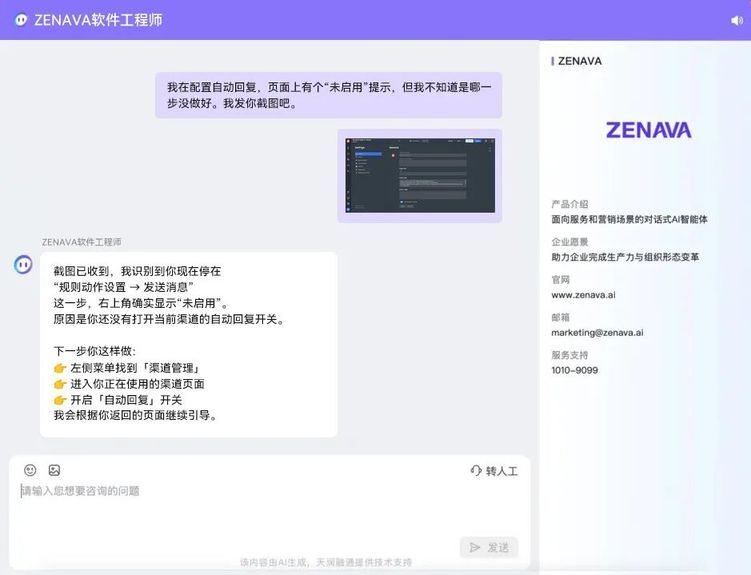Click the line 下一步你这样做

[x=94, y=351]
